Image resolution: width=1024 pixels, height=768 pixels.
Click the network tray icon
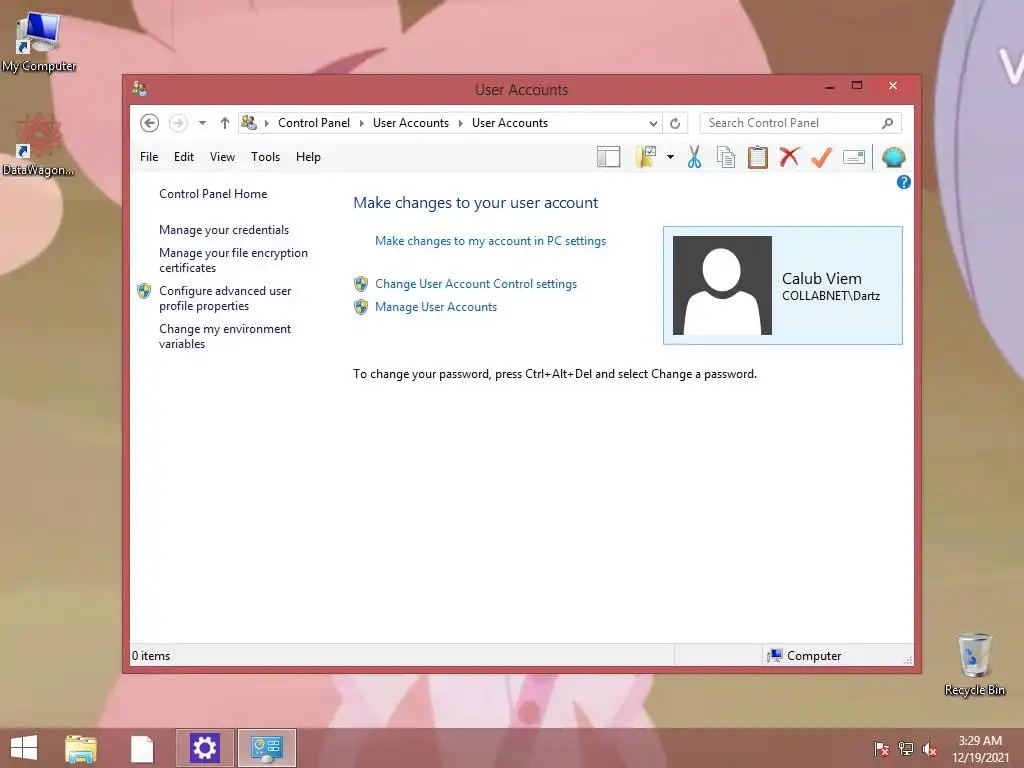905,749
